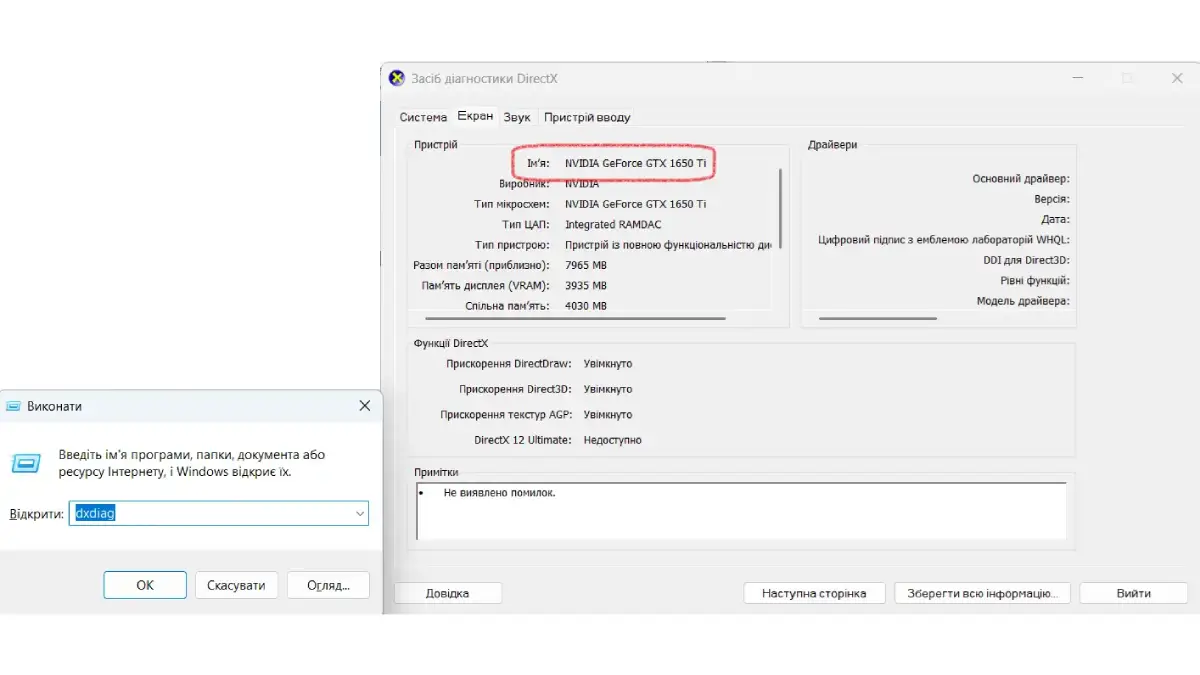Image resolution: width=1200 pixels, height=675 pixels.
Task: Click the Integrated RAMDAC value
Action: (x=613, y=225)
